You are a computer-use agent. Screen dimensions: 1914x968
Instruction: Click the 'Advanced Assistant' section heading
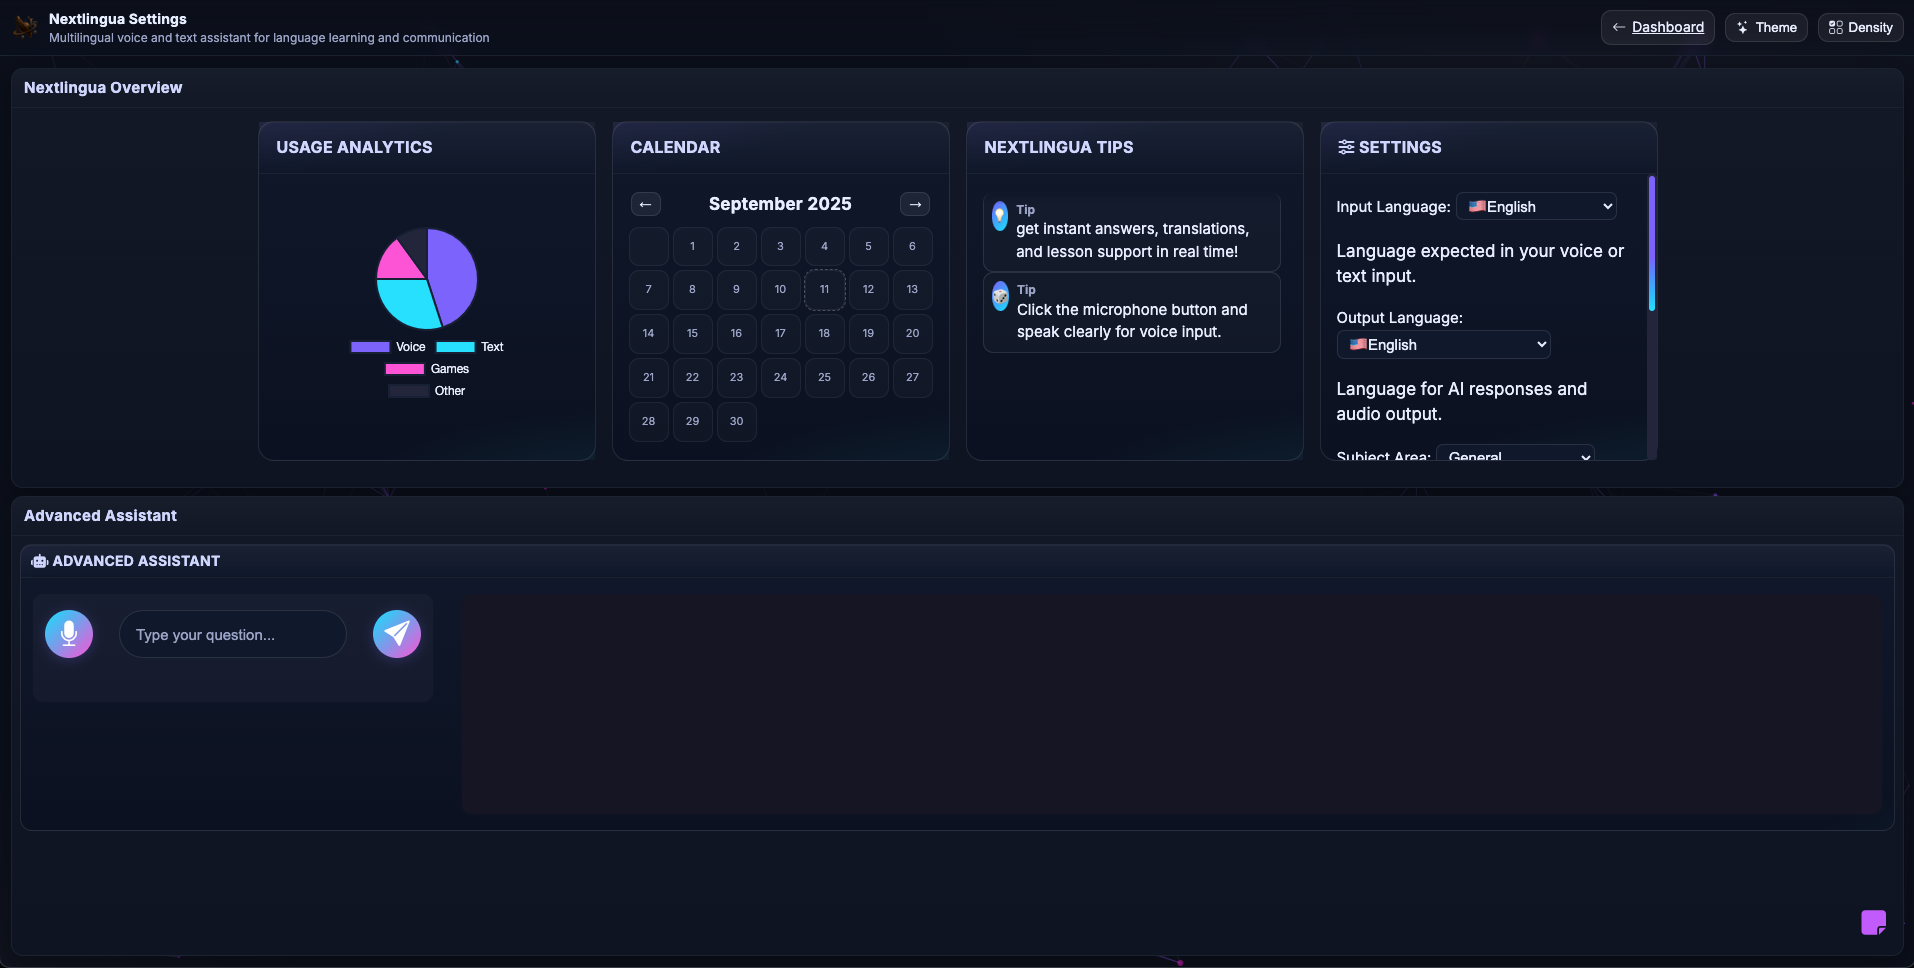click(100, 516)
